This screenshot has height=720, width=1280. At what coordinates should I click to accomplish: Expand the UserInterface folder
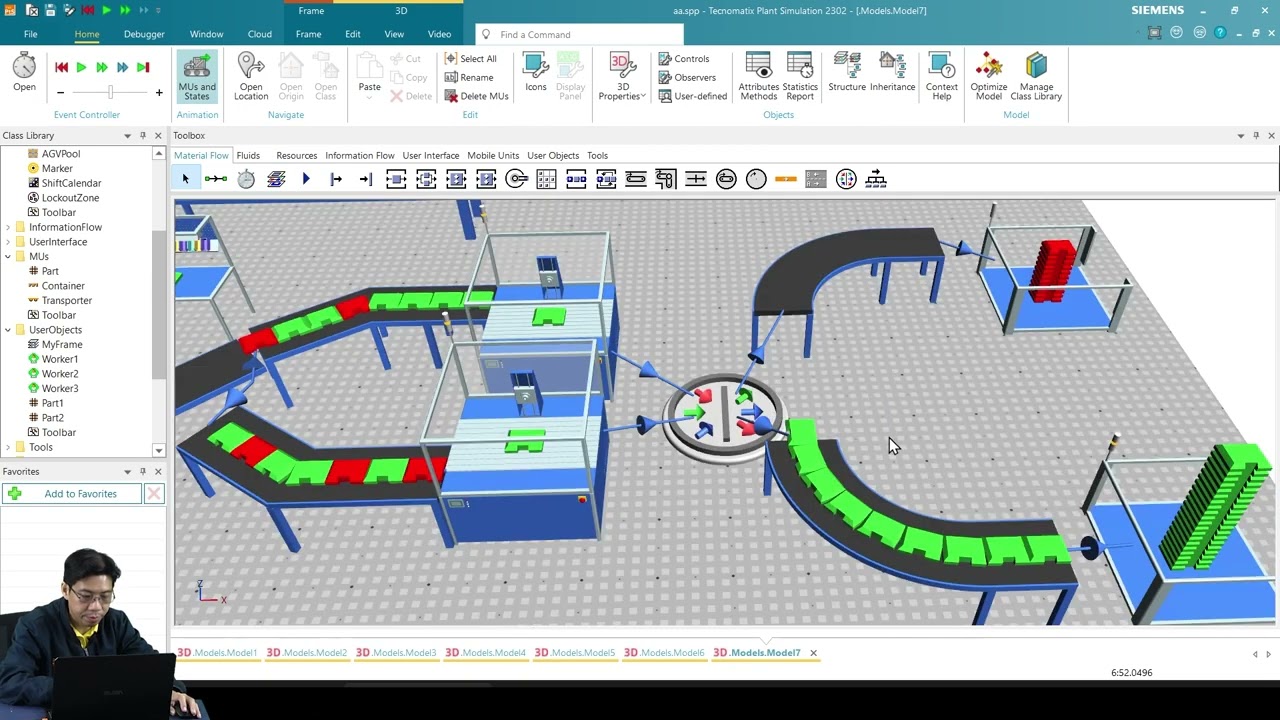coord(8,242)
